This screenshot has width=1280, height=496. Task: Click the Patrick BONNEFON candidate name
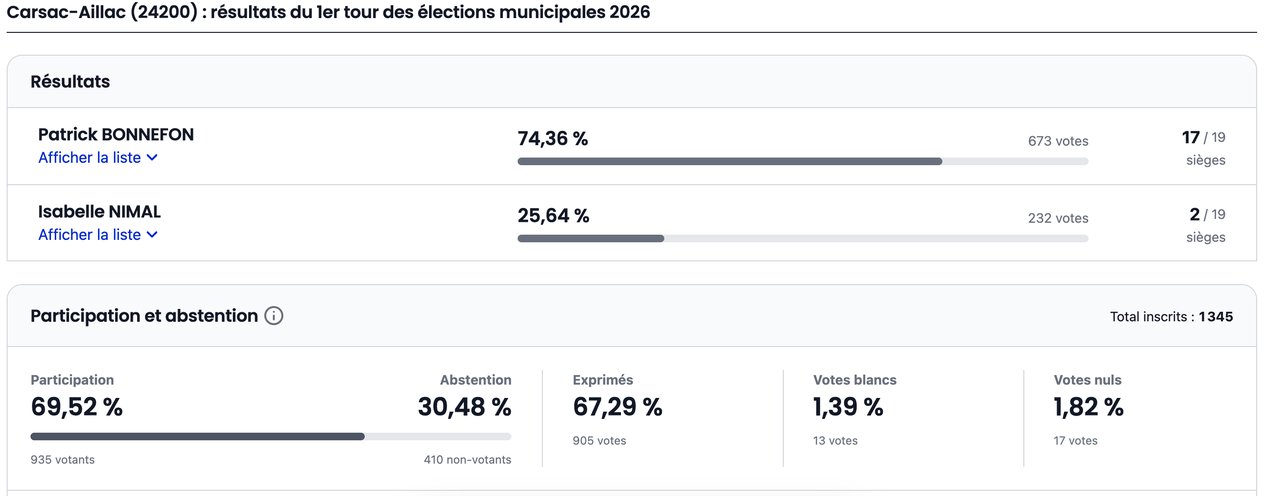coord(116,134)
